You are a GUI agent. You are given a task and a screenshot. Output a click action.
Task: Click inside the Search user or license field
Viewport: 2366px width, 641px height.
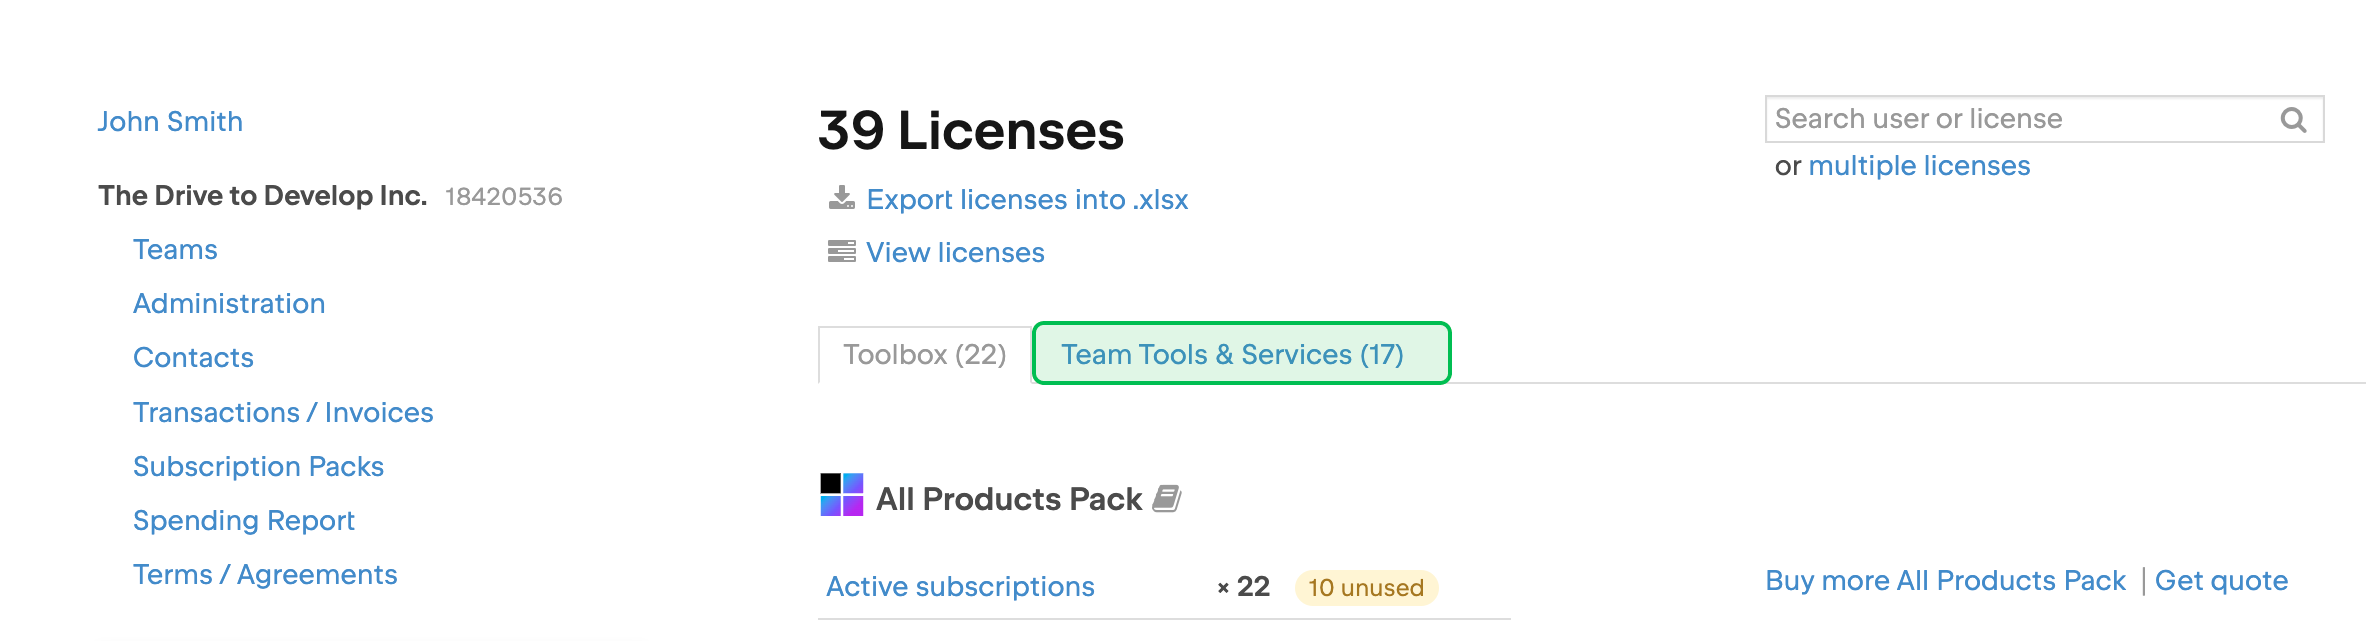pos(2000,118)
